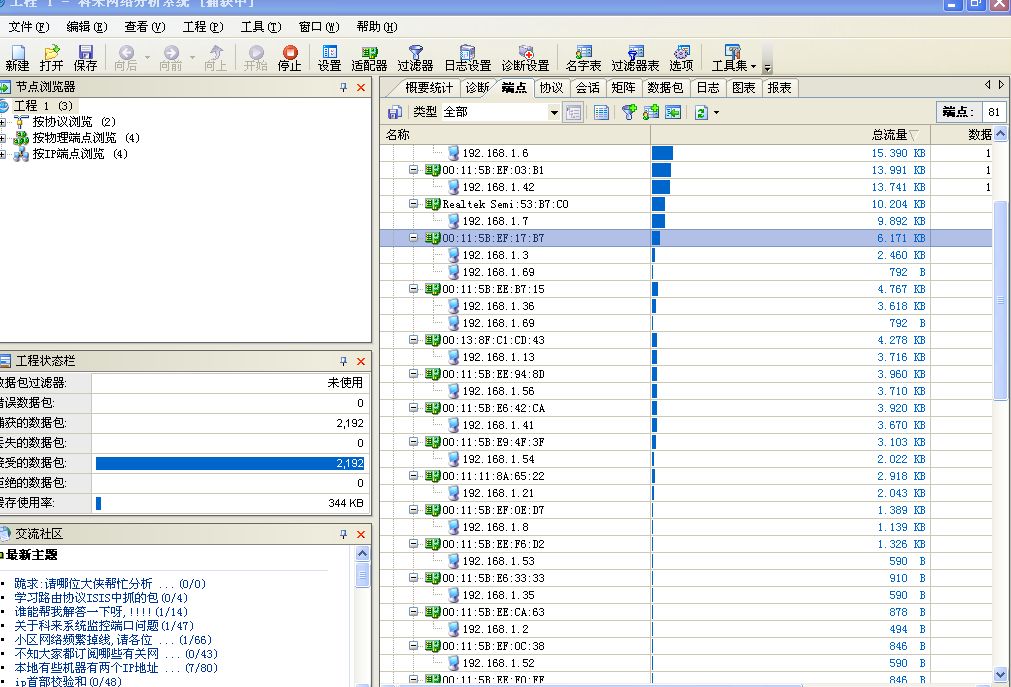The height and width of the screenshot is (687, 1011).
Task: Toggle the tree view mode button beside type dropdown
Action: click(x=573, y=113)
